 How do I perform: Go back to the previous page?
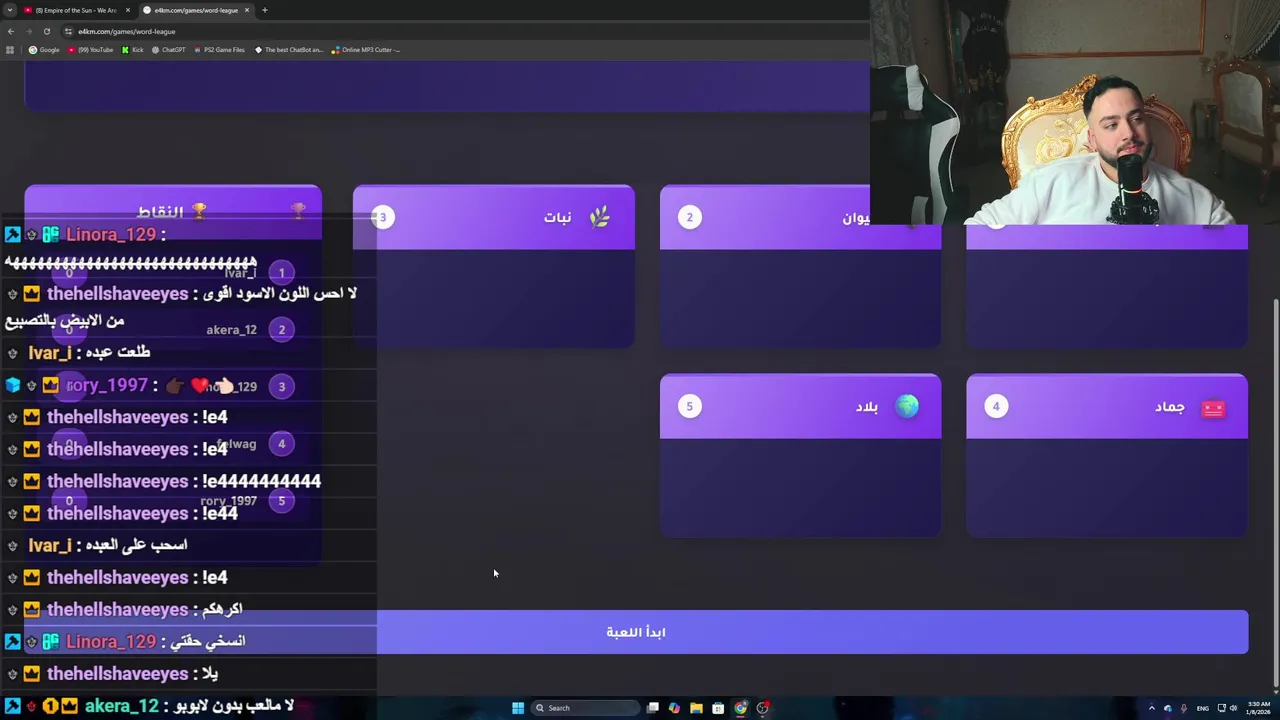pos(11,31)
